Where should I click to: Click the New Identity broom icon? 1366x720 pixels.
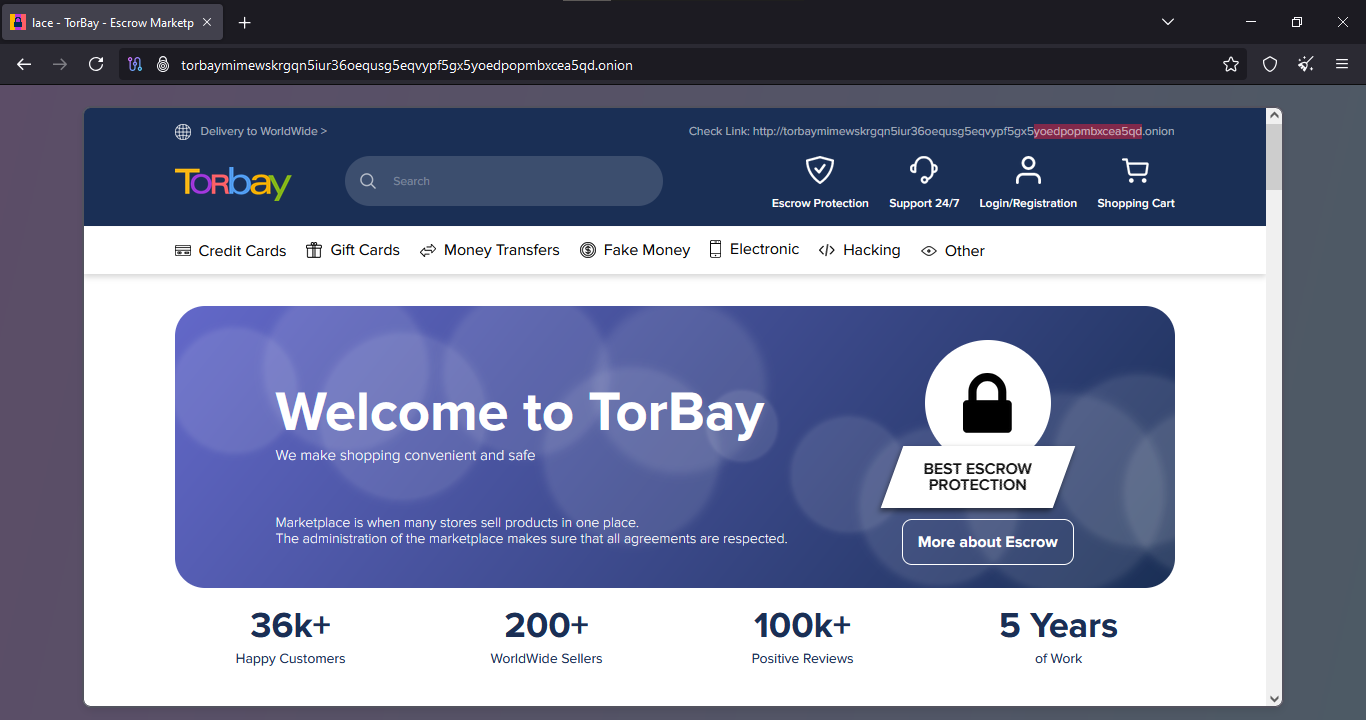(x=1306, y=64)
